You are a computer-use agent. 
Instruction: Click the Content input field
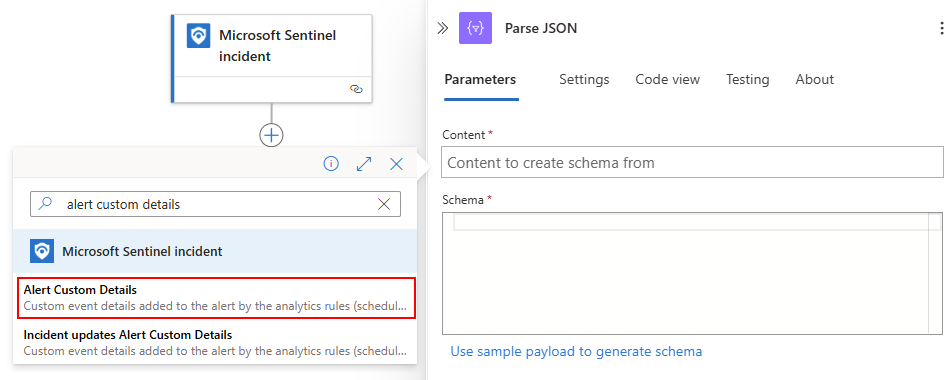click(693, 162)
